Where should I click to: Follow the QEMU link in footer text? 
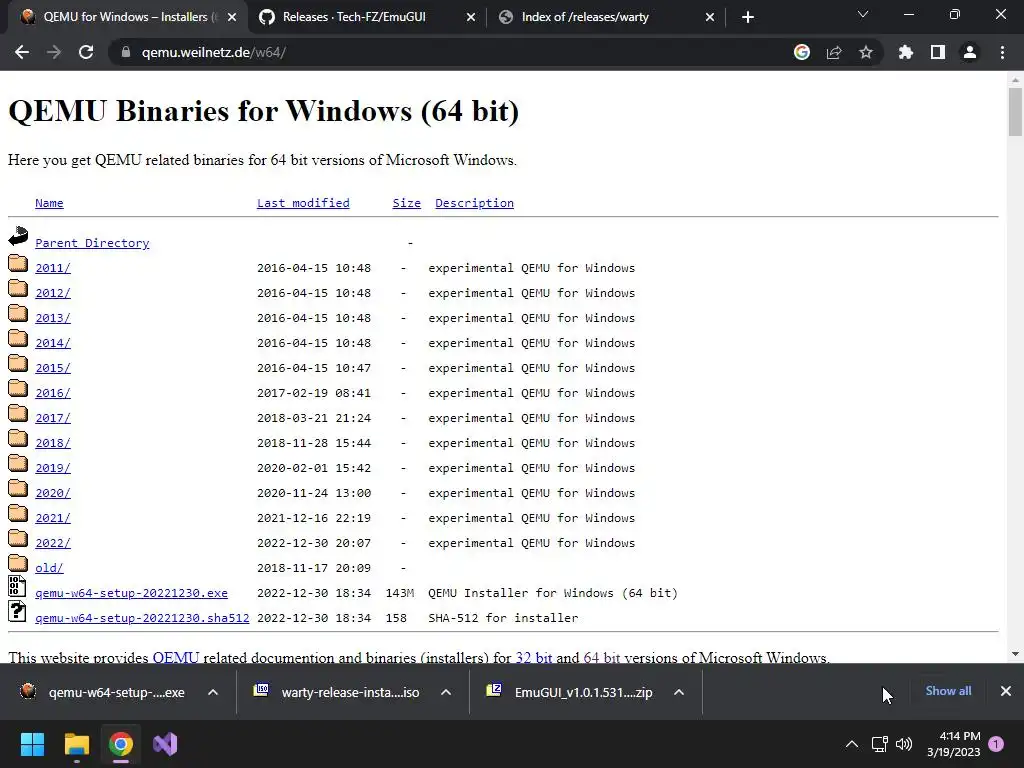click(176, 657)
